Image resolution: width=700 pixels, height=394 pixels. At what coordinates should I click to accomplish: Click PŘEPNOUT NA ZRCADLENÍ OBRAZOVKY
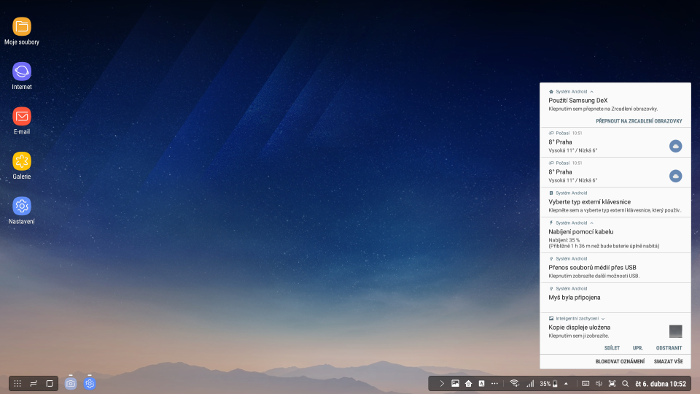[638, 121]
